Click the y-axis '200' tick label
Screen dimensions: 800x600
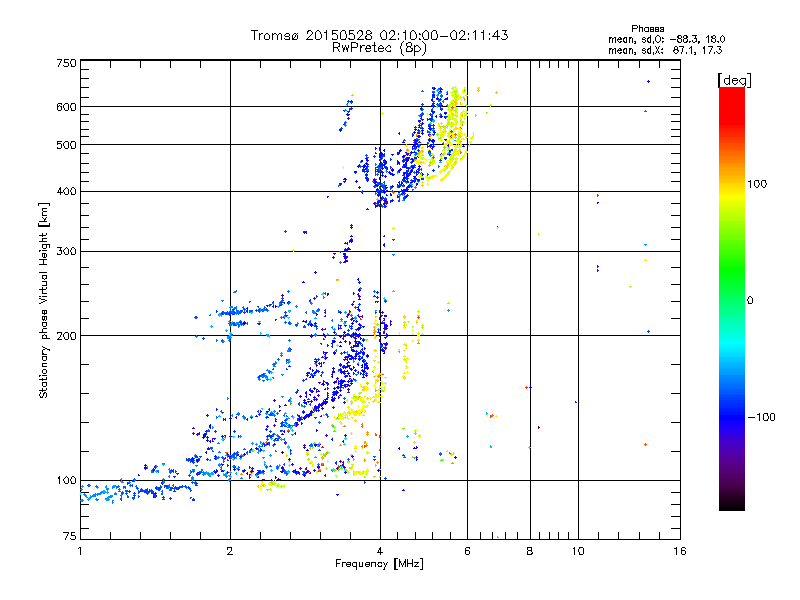pyautogui.click(x=66, y=336)
